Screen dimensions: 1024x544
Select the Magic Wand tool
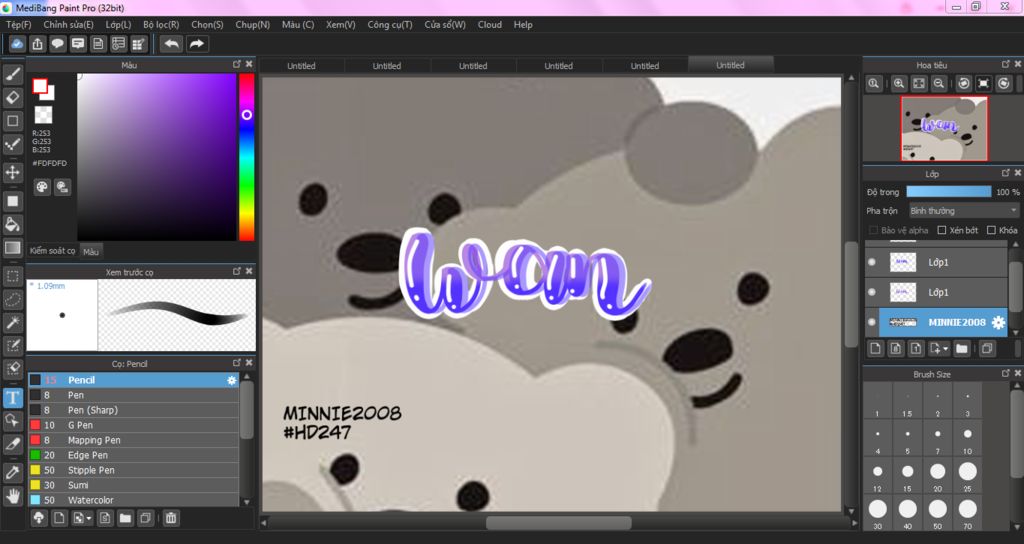click(13, 322)
